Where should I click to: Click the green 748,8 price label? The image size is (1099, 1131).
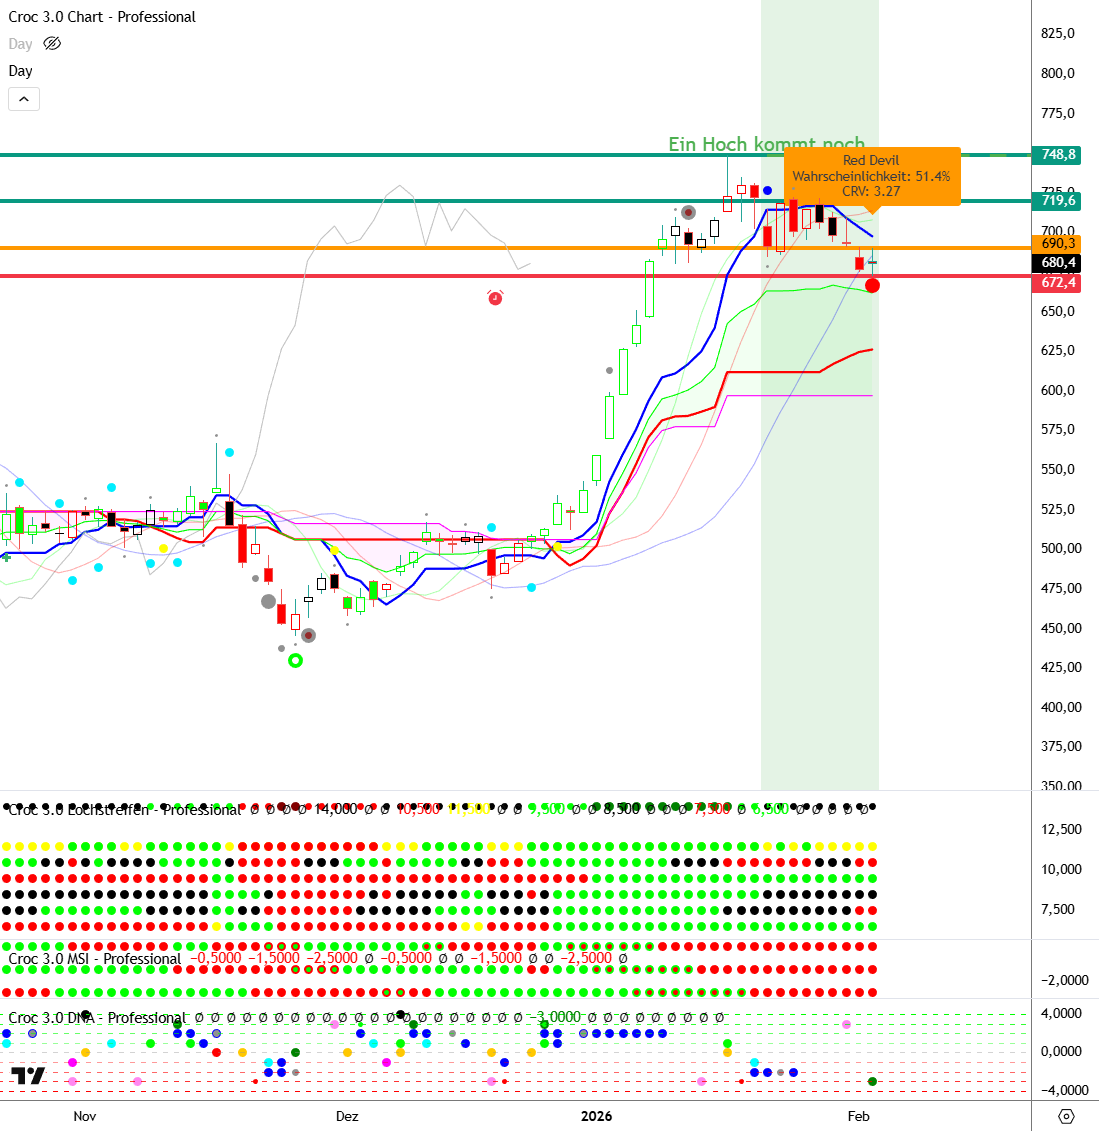click(1058, 154)
